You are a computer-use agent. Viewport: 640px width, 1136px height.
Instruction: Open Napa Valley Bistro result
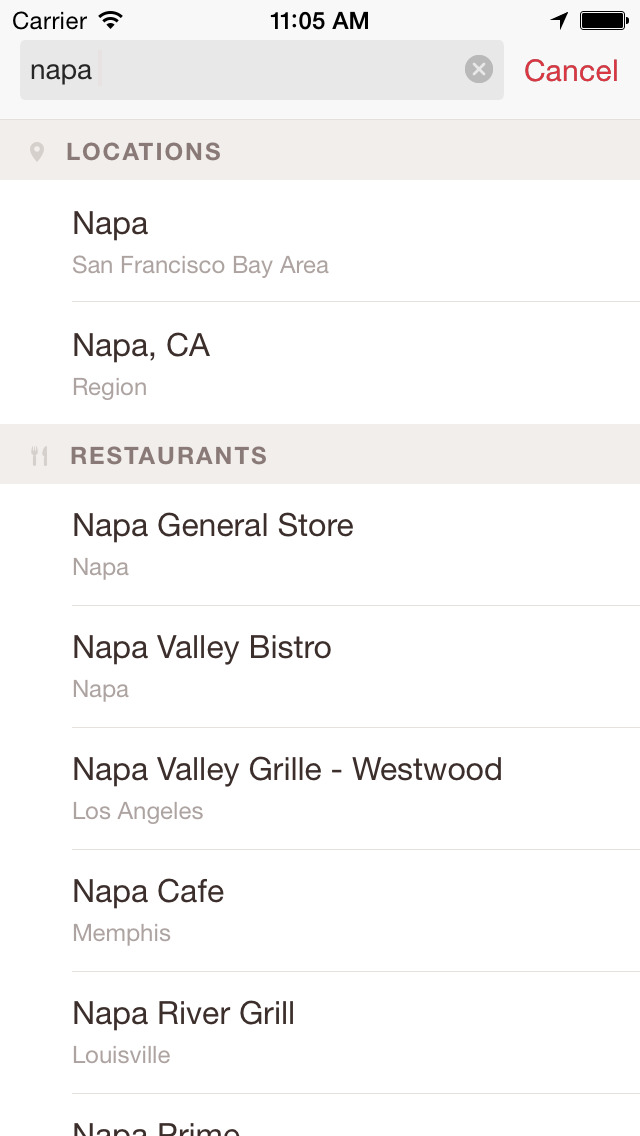click(x=320, y=667)
